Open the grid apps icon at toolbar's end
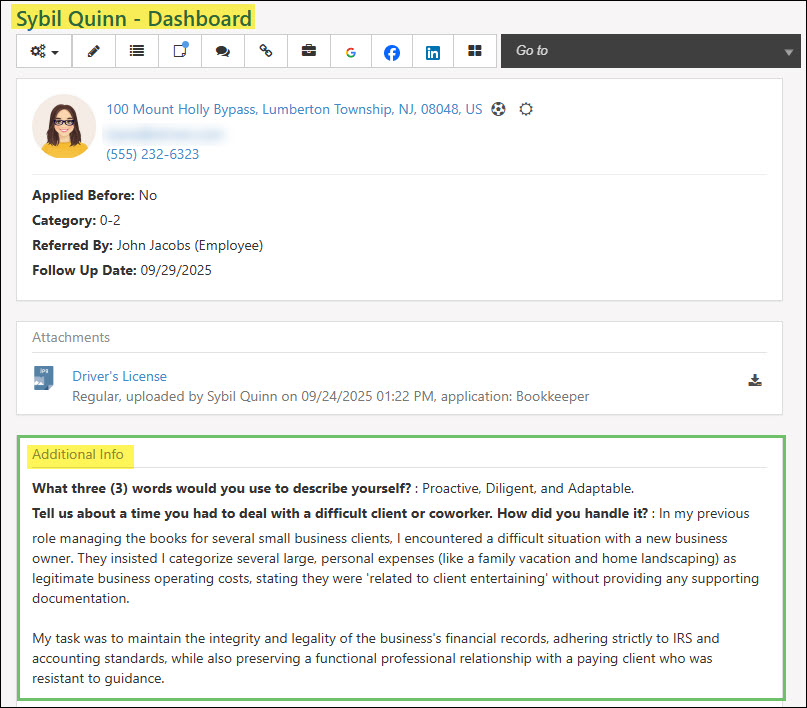Viewport: 807px width, 708px height. (x=474, y=50)
